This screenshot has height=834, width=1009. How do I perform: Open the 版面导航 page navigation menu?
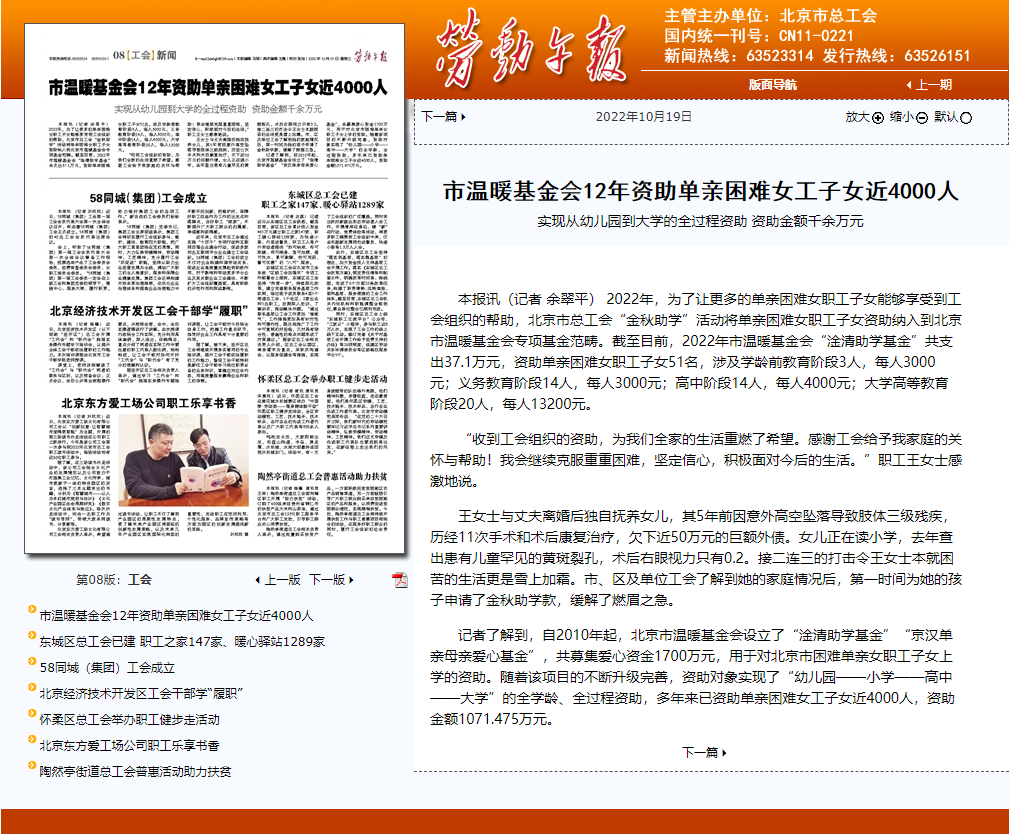click(773, 85)
